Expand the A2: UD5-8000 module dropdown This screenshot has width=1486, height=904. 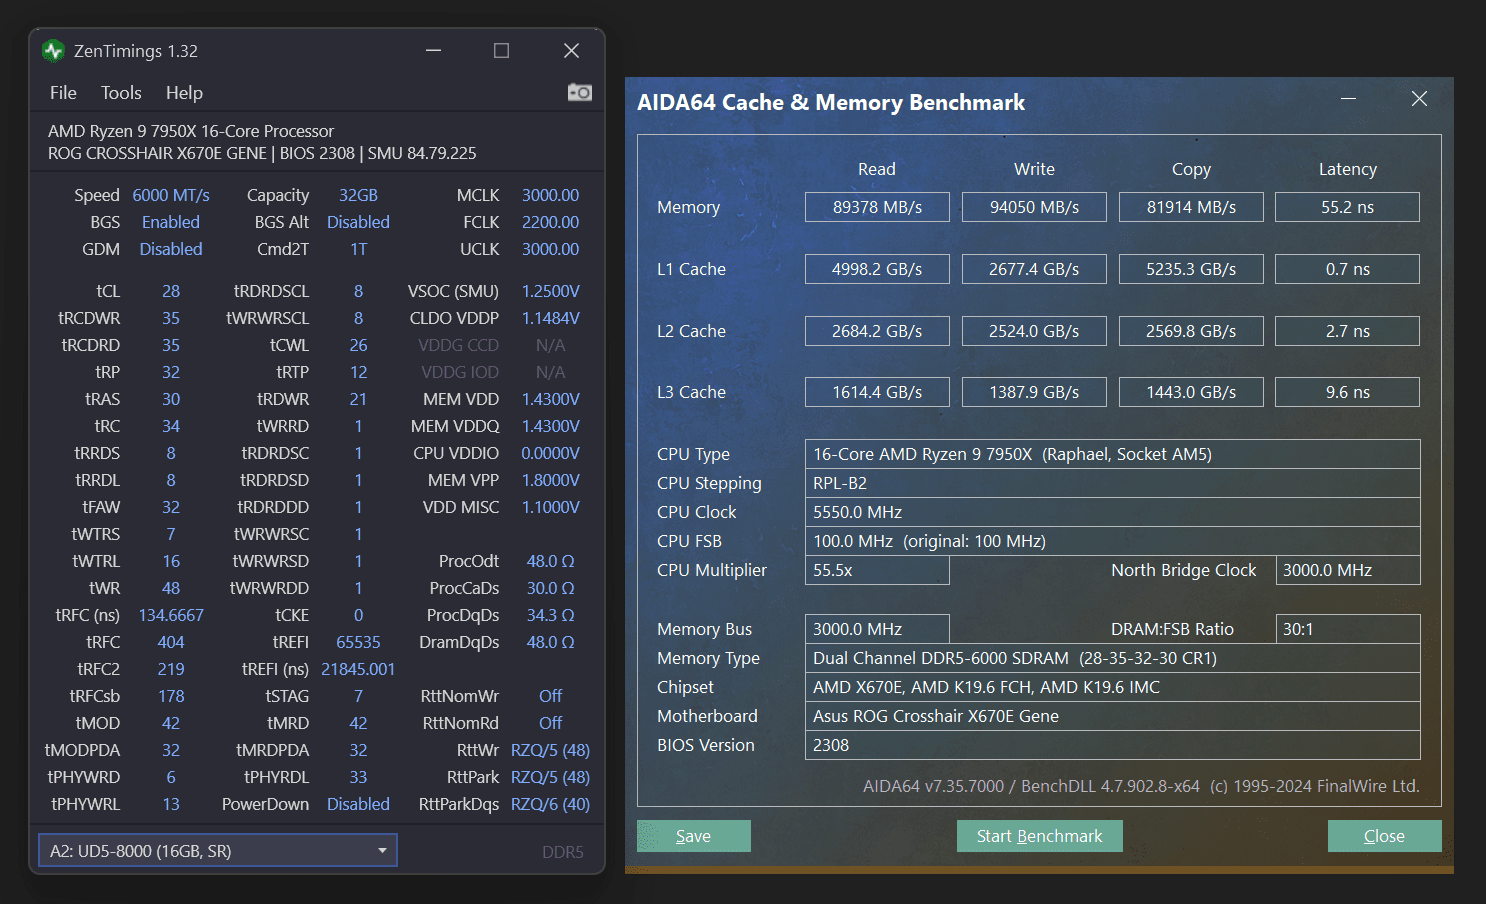[x=218, y=850]
